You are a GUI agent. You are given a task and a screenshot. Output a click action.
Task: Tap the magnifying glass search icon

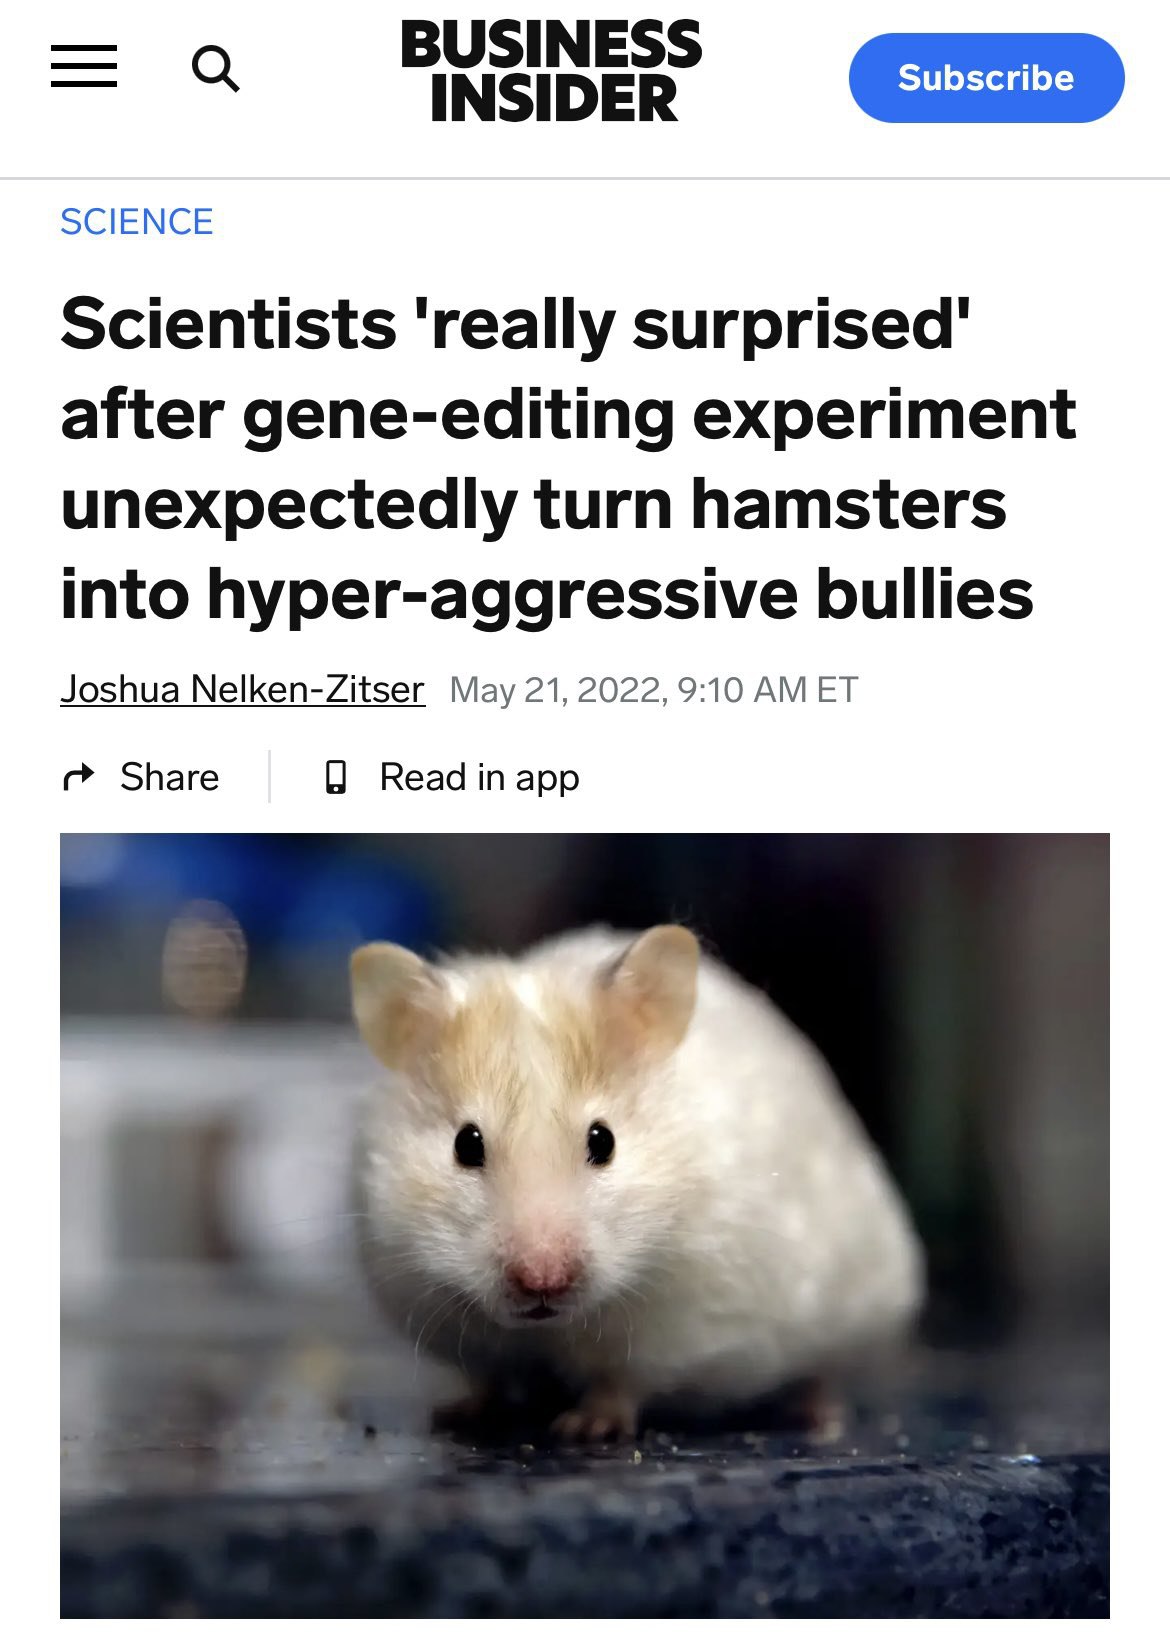[x=215, y=68]
